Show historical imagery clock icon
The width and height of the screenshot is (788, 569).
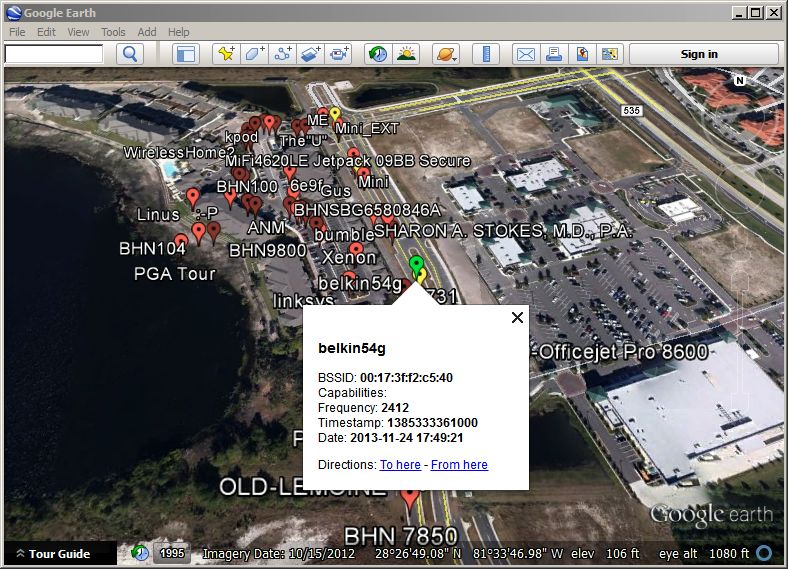pos(377,54)
